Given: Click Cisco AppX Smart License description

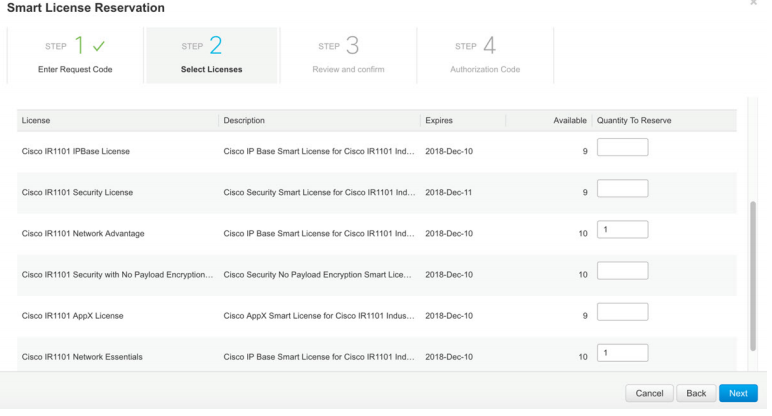Looking at the screenshot, I should 319,316.
